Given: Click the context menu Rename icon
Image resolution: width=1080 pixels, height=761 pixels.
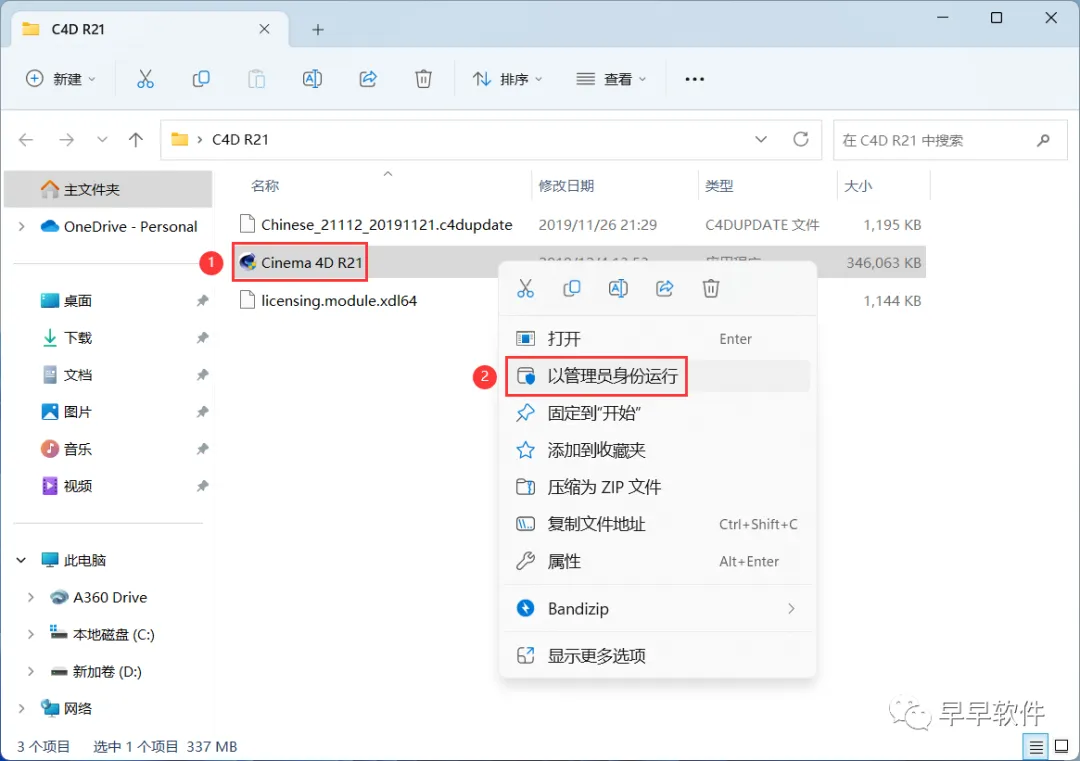Looking at the screenshot, I should (x=618, y=289).
